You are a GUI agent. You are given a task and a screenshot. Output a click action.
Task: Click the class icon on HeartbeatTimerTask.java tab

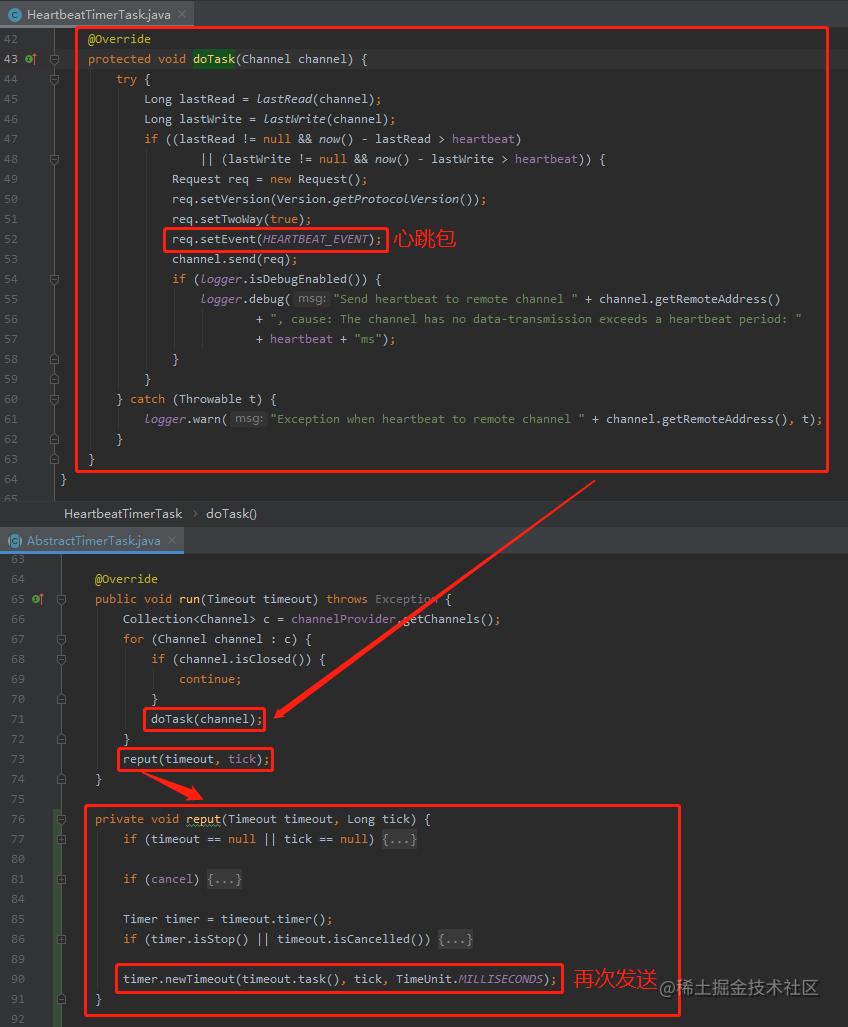[14, 14]
